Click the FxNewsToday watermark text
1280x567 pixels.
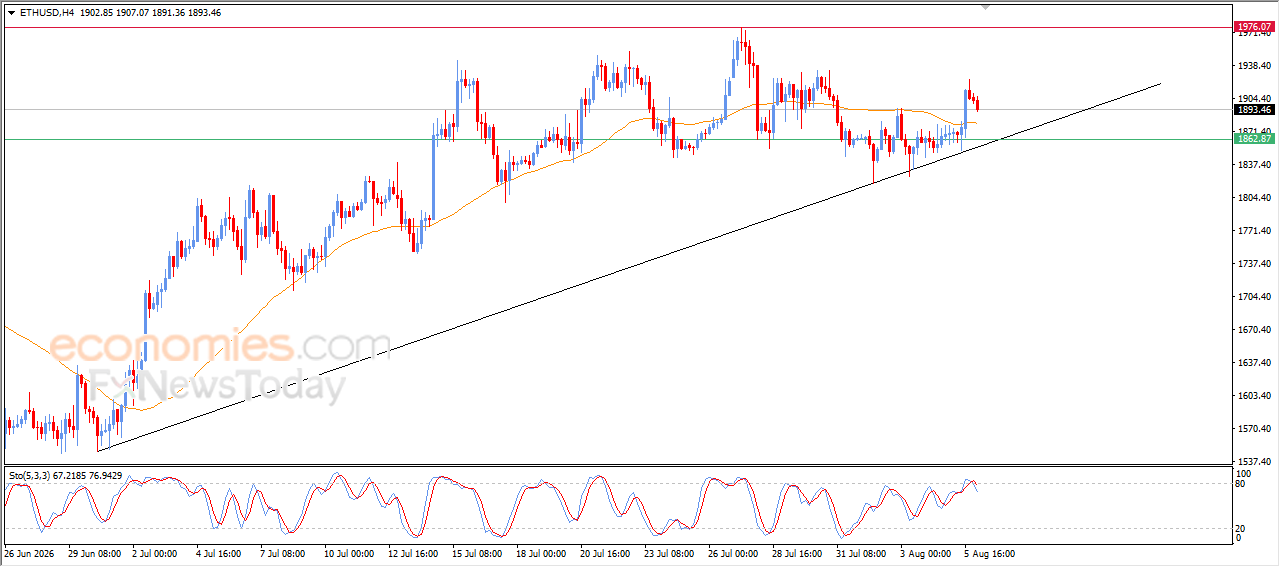tap(215, 385)
